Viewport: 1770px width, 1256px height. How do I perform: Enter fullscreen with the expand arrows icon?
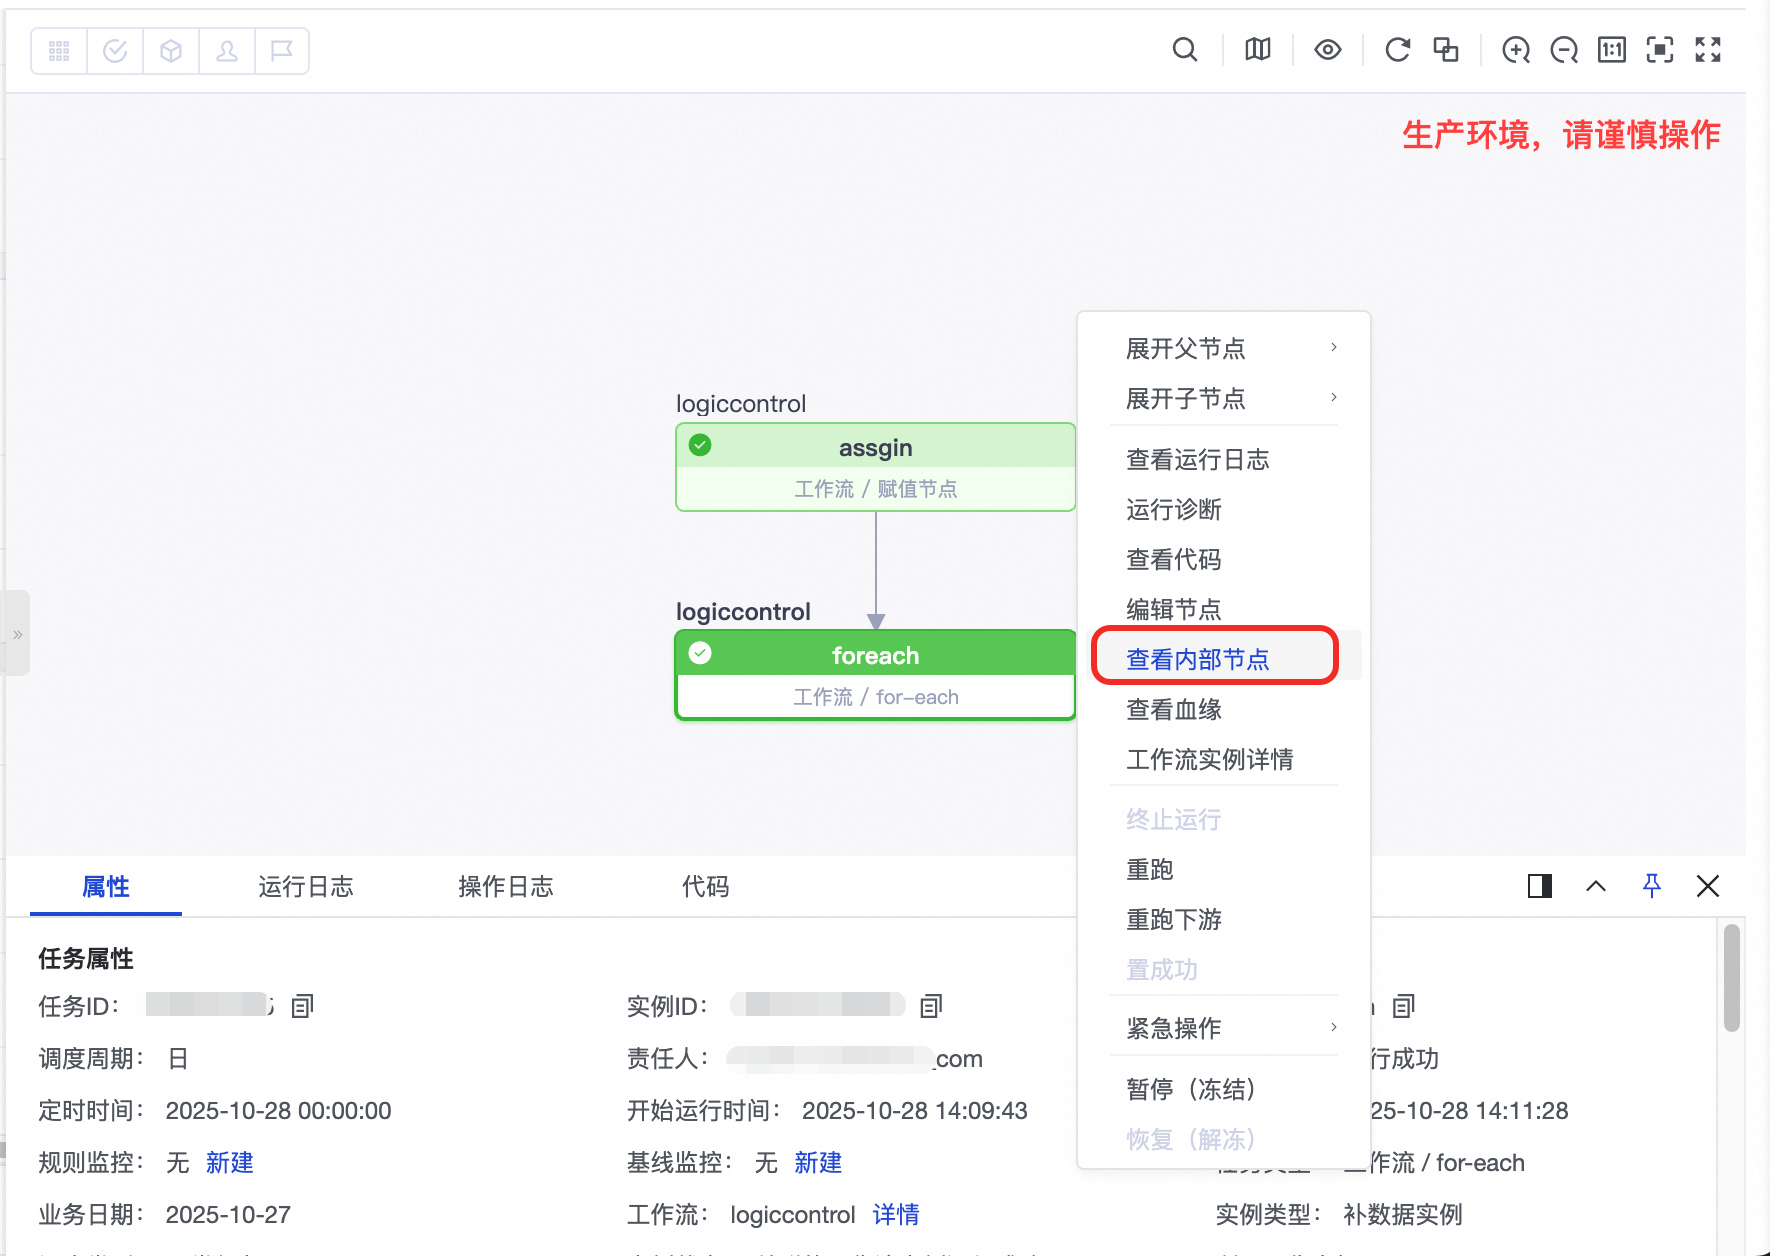tap(1708, 49)
